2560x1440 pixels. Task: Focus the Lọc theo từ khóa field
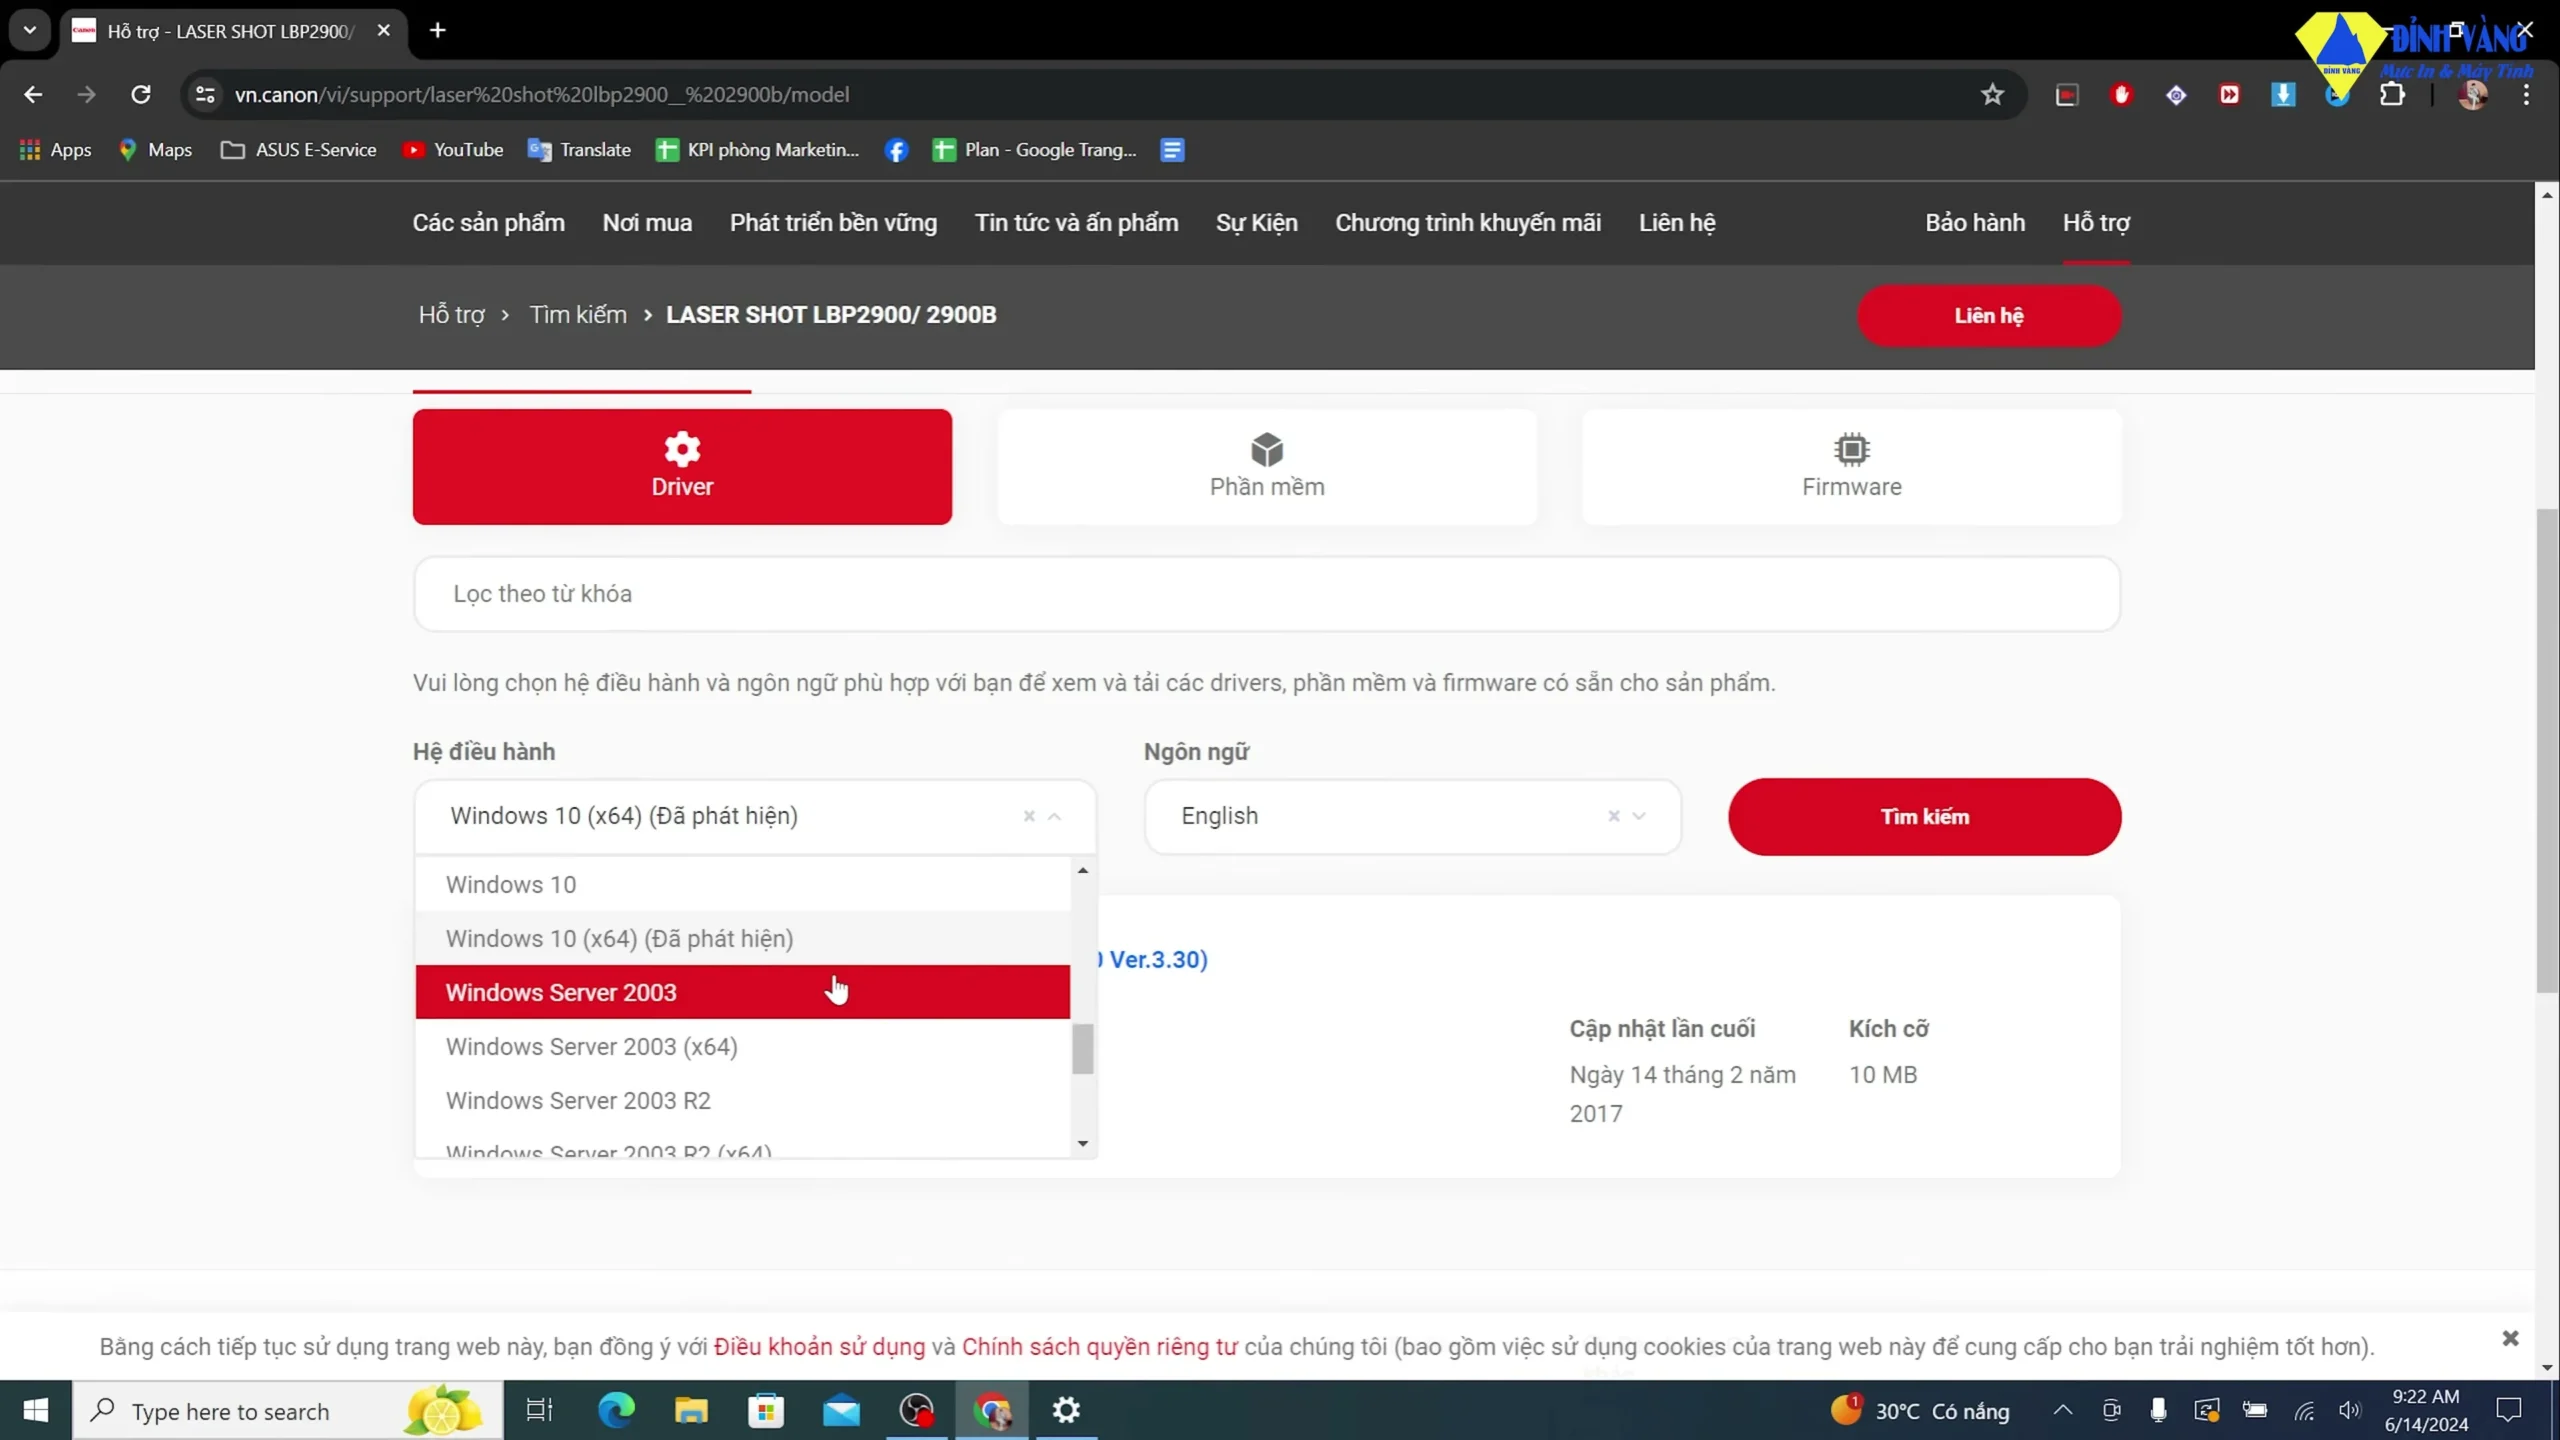(1267, 594)
